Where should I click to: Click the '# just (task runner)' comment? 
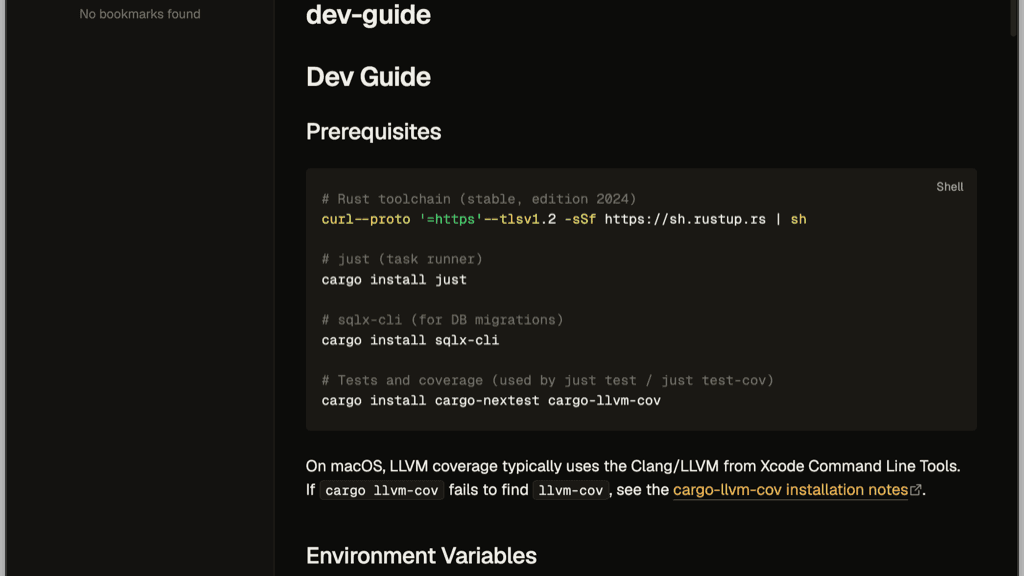(x=402, y=259)
